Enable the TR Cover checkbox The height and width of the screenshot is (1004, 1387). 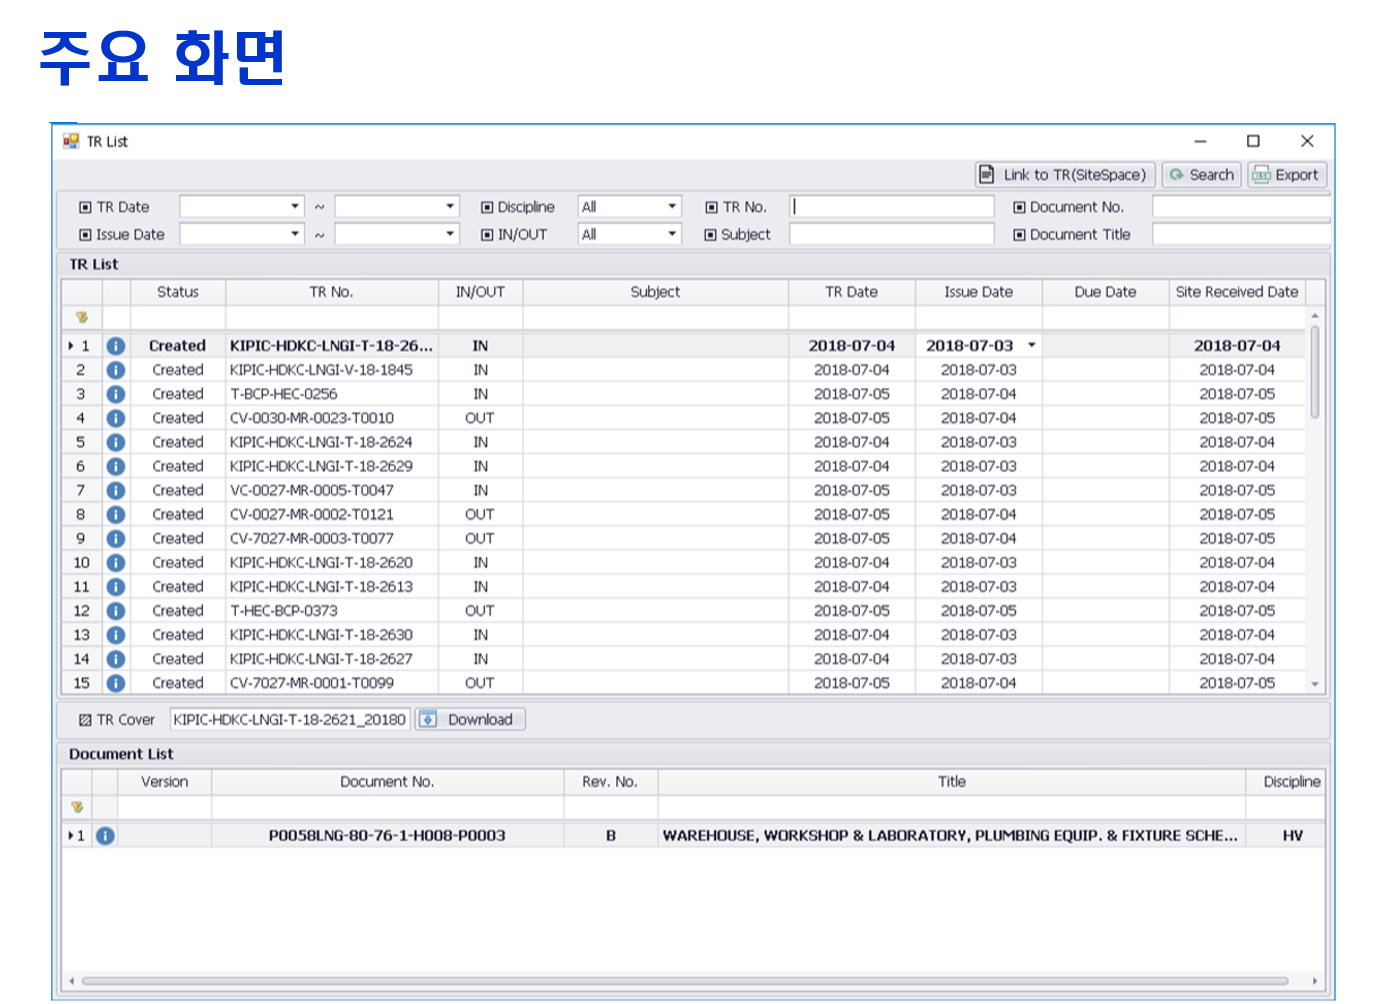(86, 720)
